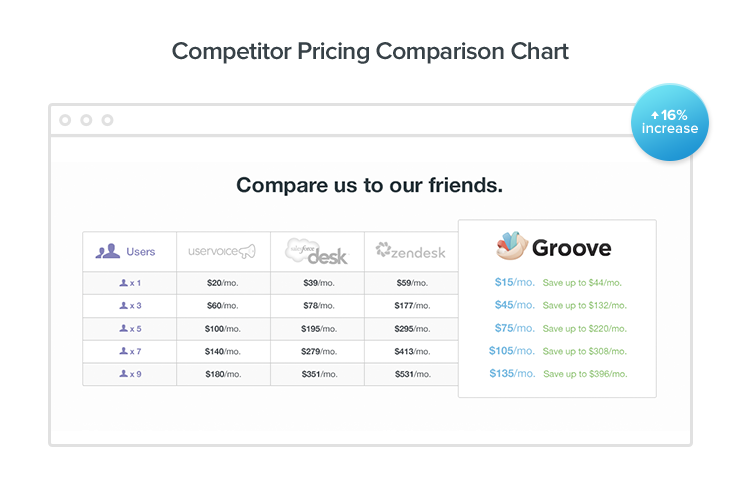The height and width of the screenshot is (494, 741).
Task: Click the third browser window dot
Action: pos(107,120)
